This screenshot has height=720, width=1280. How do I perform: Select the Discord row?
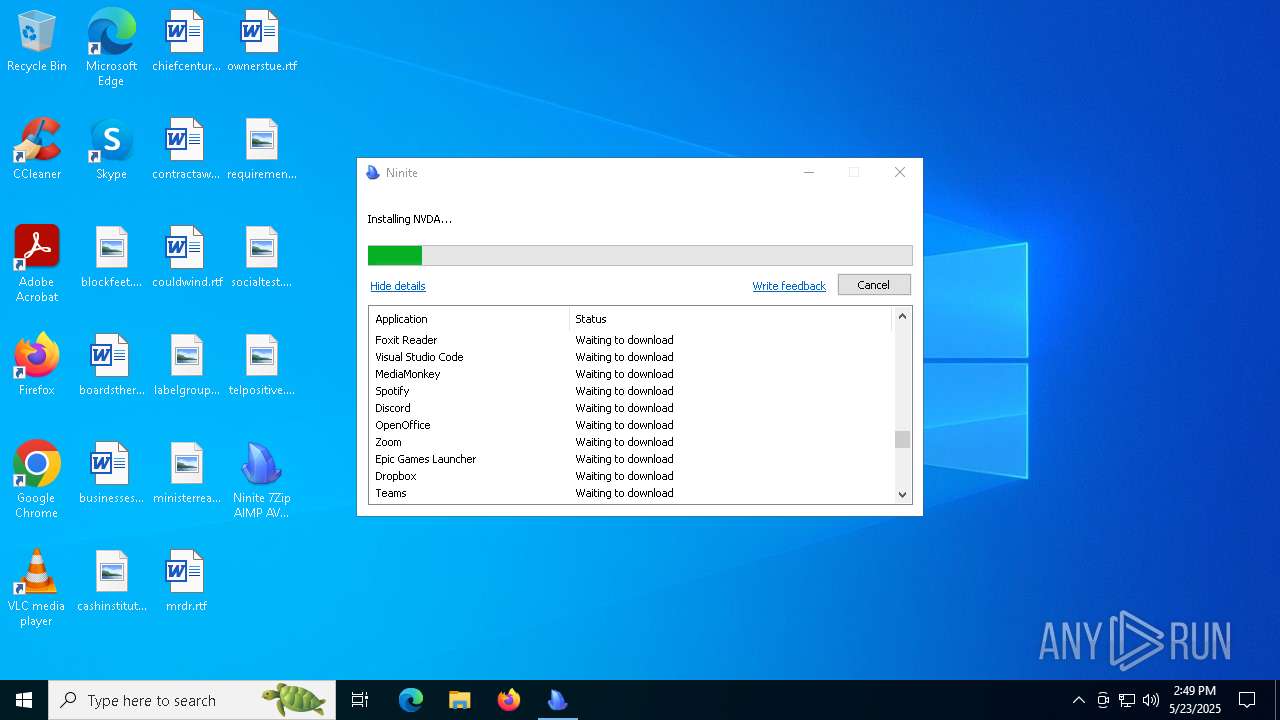pyautogui.click(x=630, y=408)
